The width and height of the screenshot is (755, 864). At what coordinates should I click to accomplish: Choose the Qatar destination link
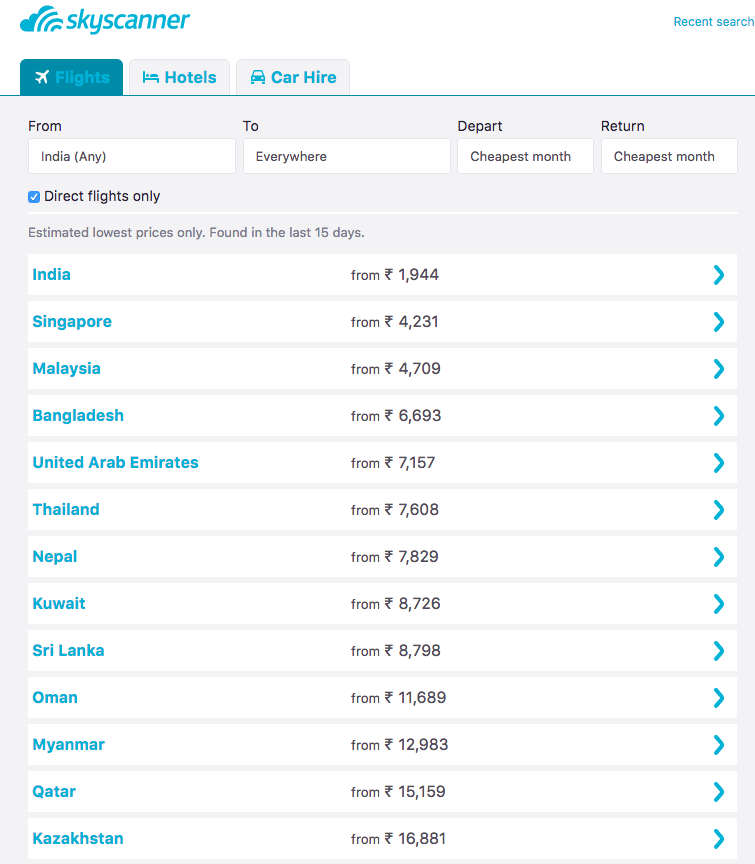click(x=54, y=791)
